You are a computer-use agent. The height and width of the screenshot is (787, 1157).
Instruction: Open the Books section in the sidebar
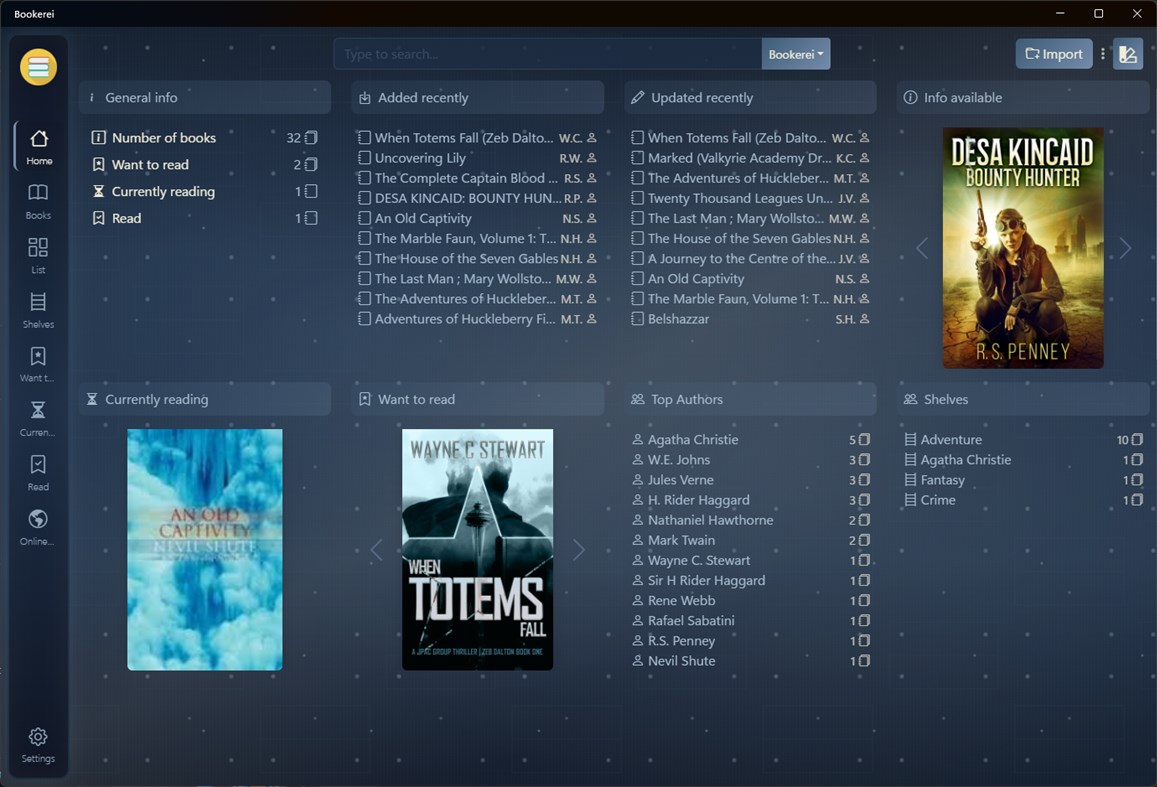tap(37, 199)
